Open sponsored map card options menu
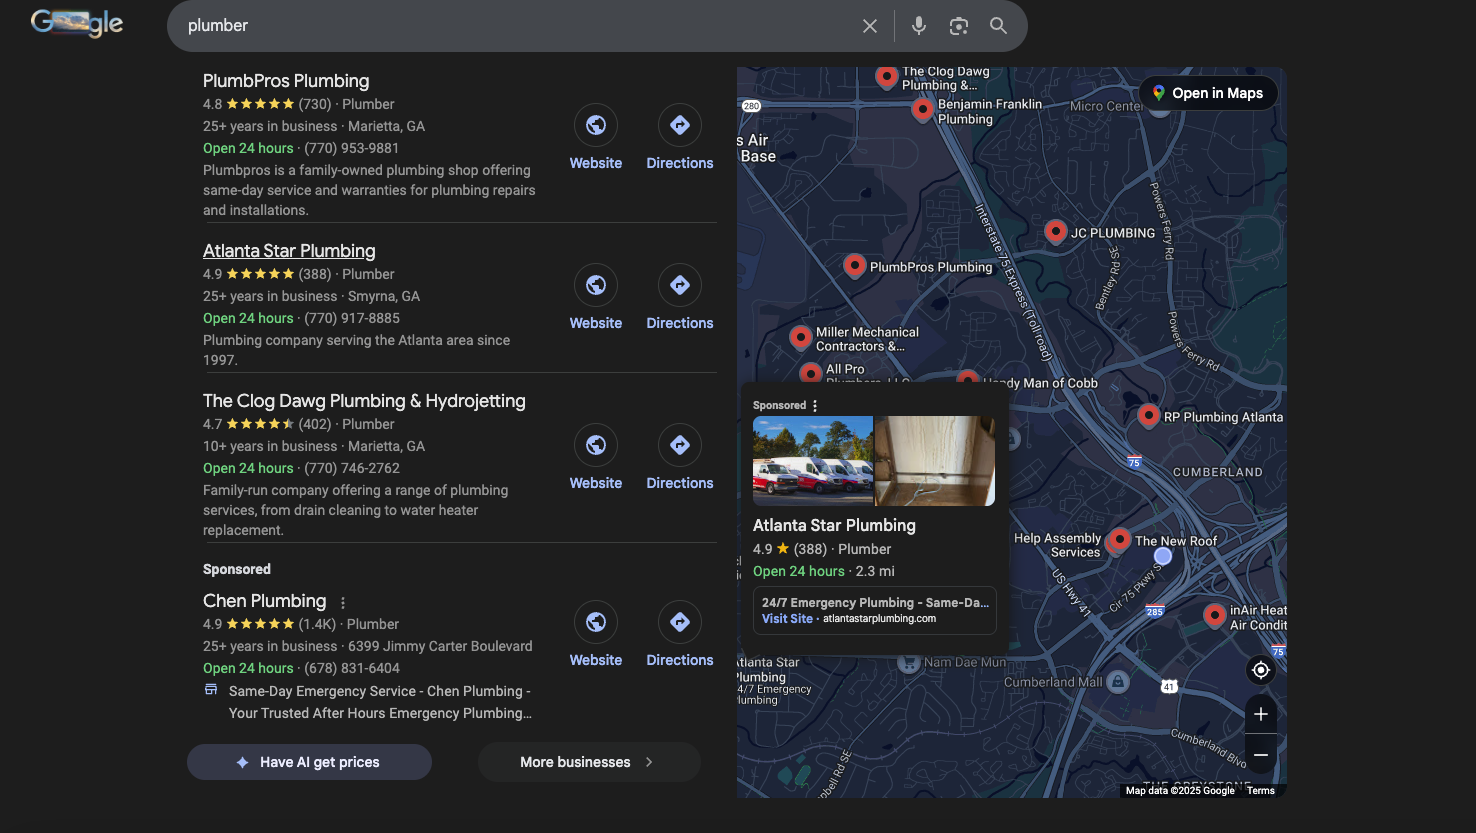 815,406
